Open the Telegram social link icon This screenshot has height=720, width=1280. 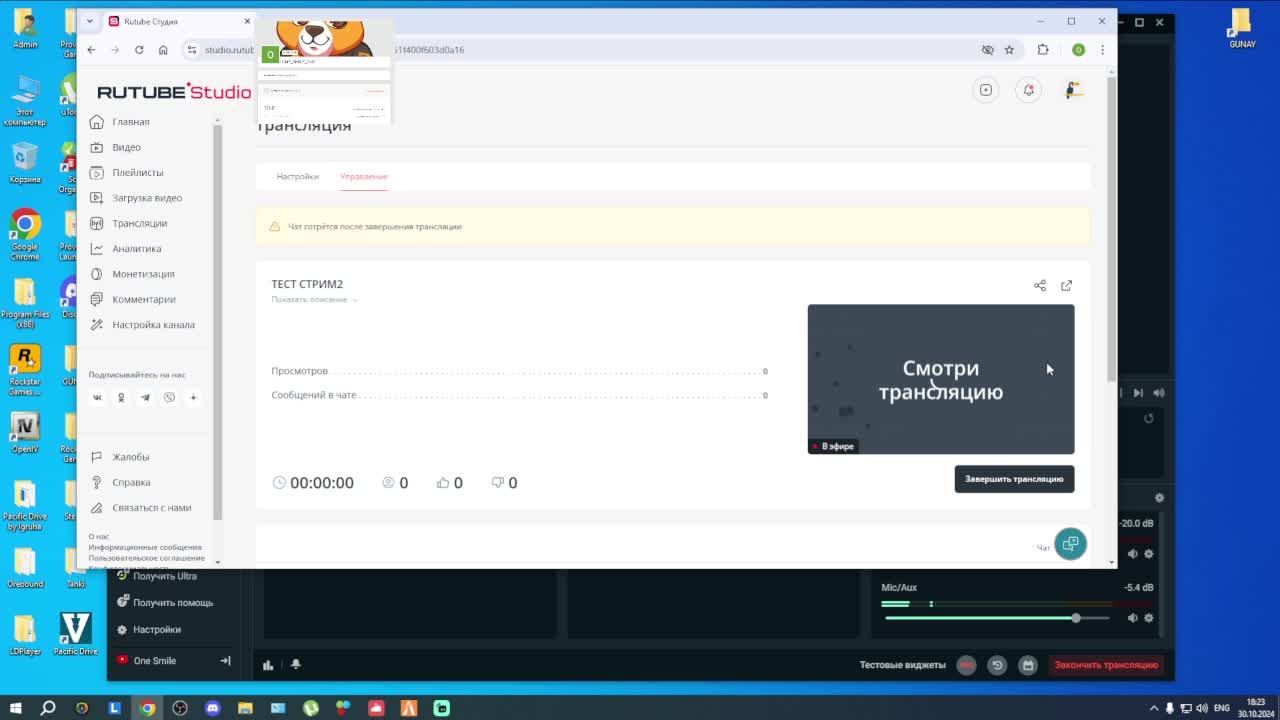pos(145,397)
